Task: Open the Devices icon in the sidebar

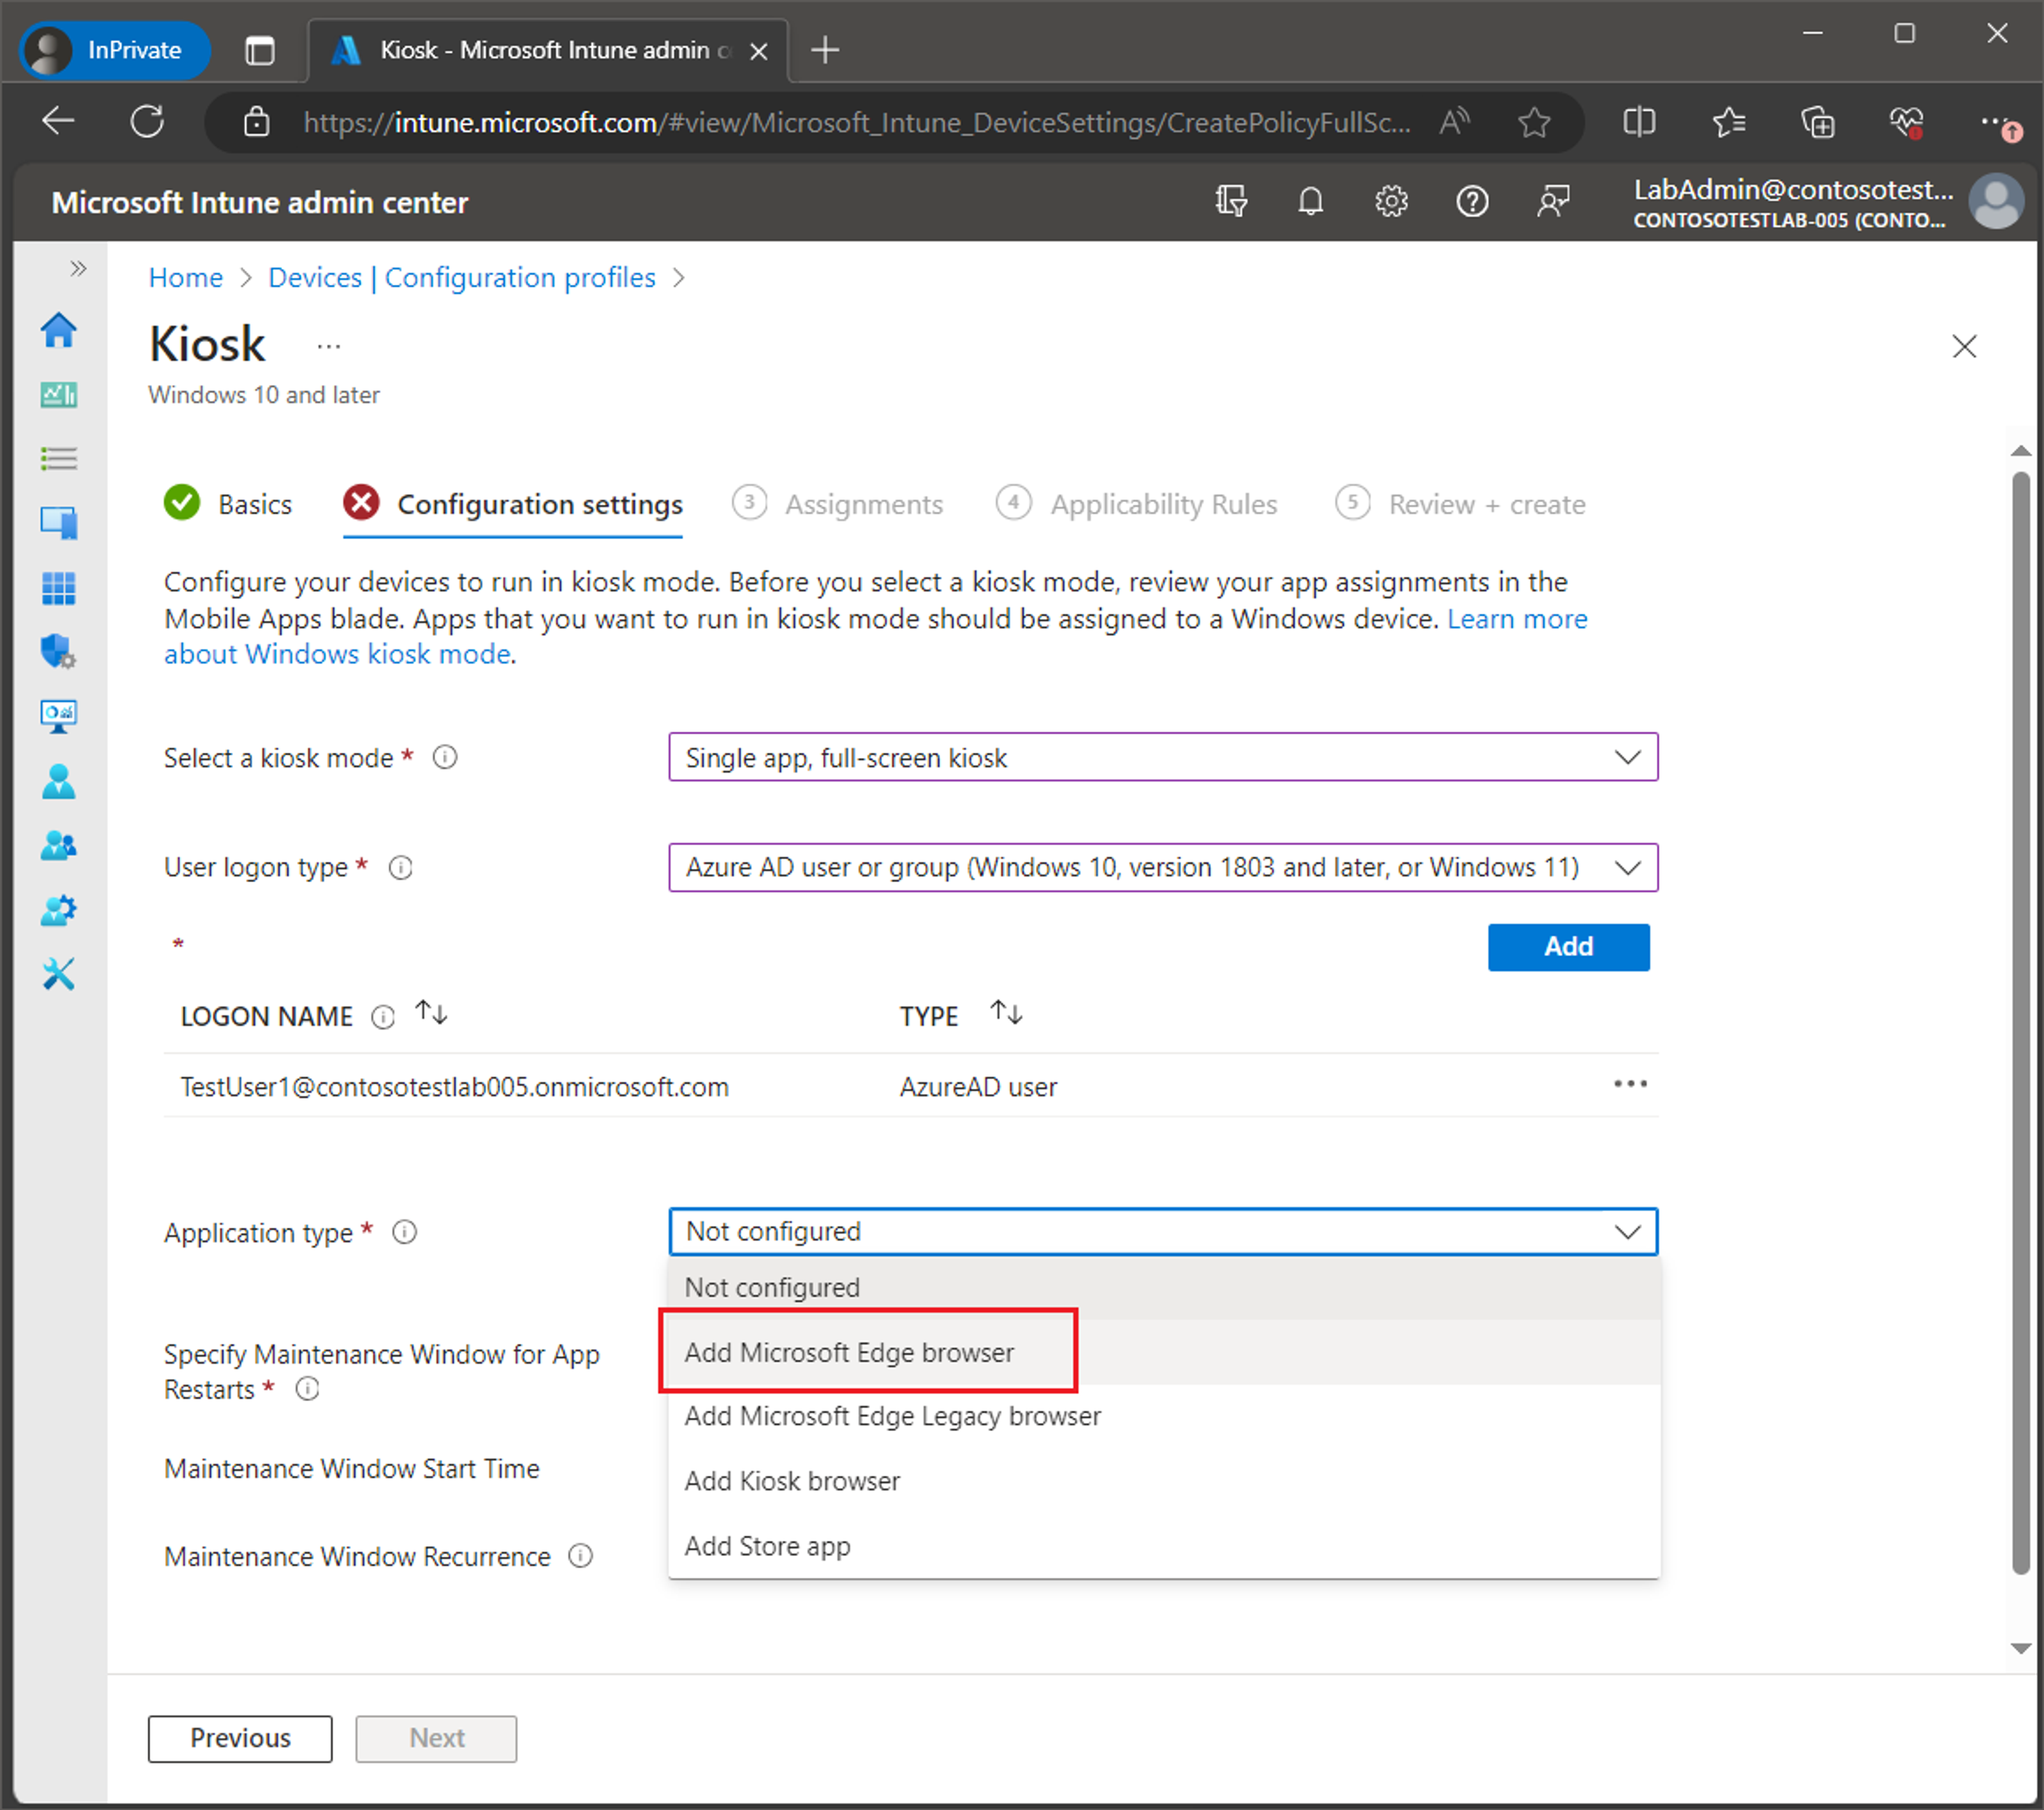Action: coord(58,523)
